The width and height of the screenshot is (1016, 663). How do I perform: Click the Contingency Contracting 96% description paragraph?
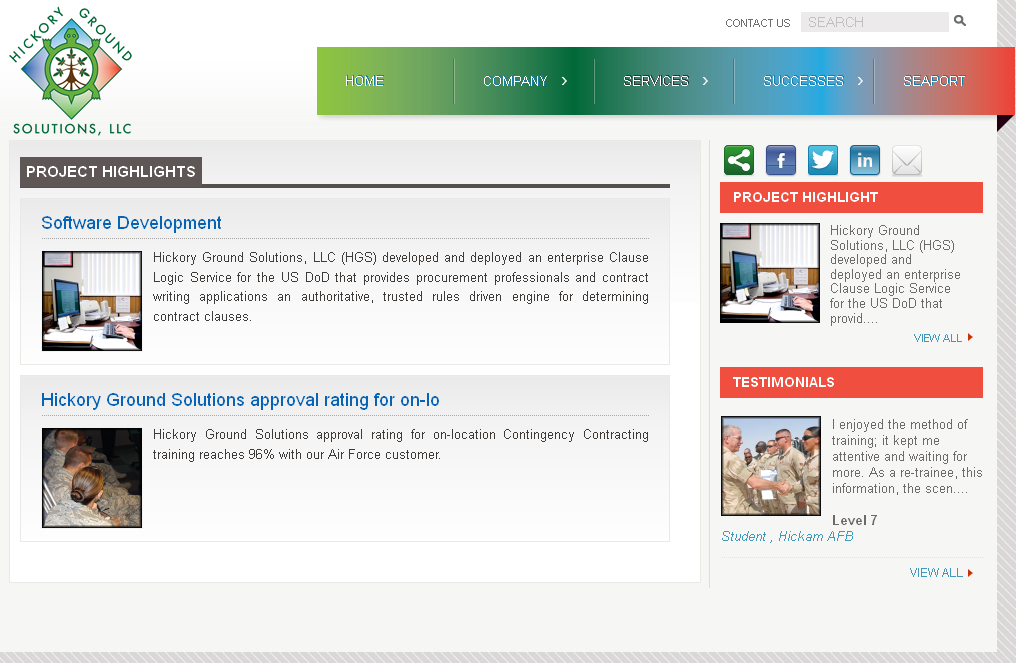point(400,445)
